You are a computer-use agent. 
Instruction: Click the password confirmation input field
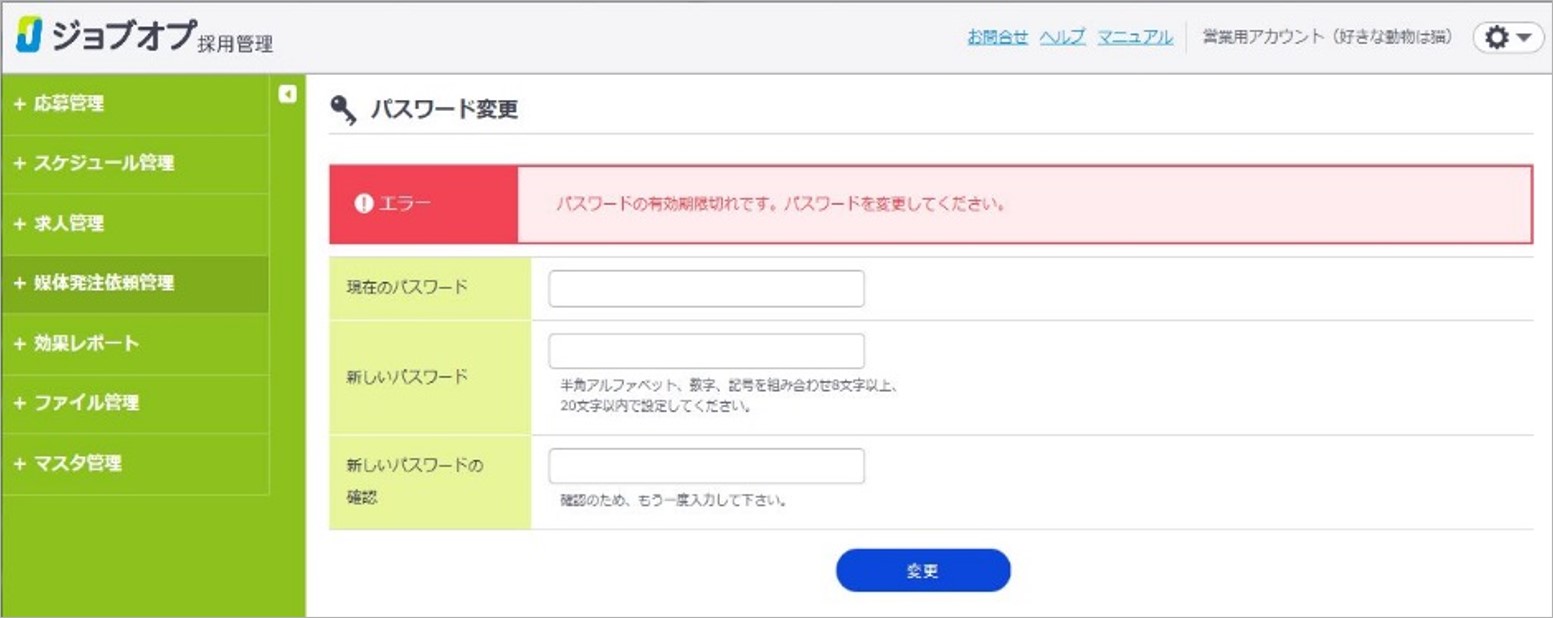tap(705, 465)
